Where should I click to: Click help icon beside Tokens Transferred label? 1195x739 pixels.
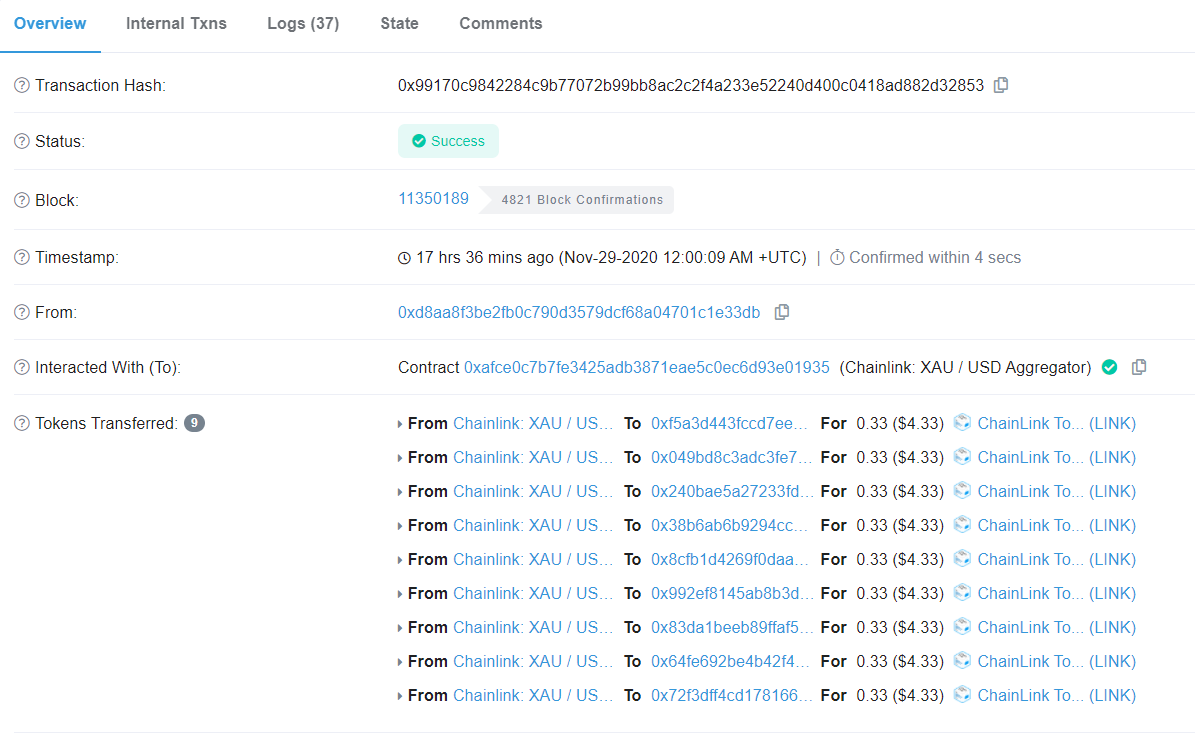pyautogui.click(x=22, y=424)
